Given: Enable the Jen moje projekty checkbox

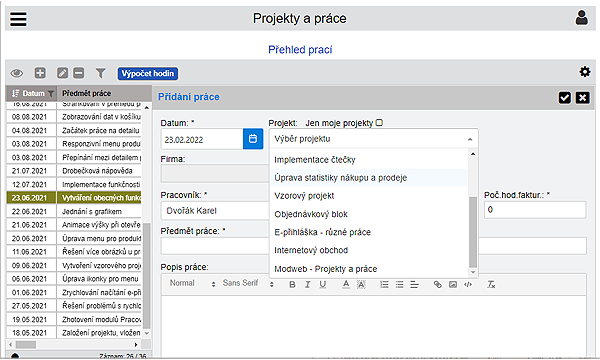Looking at the screenshot, I should click(x=379, y=122).
